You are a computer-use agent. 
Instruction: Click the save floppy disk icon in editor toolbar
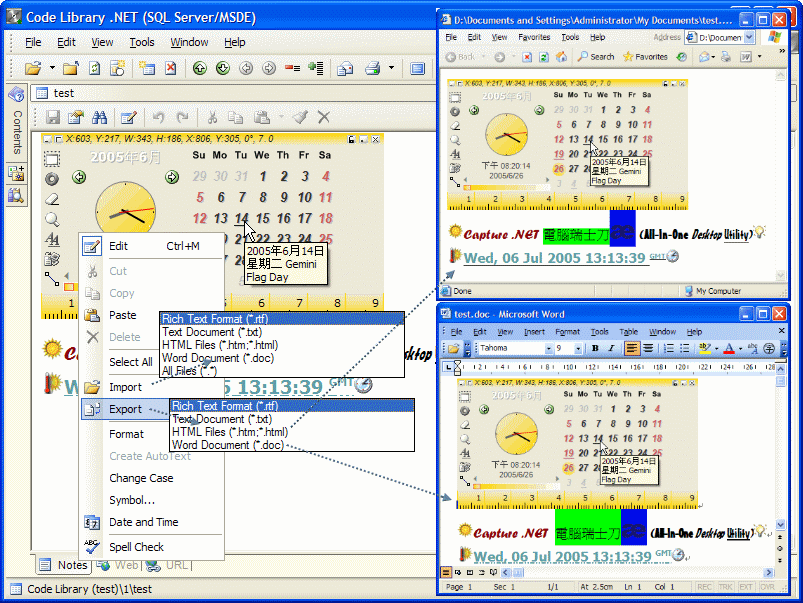point(53,117)
